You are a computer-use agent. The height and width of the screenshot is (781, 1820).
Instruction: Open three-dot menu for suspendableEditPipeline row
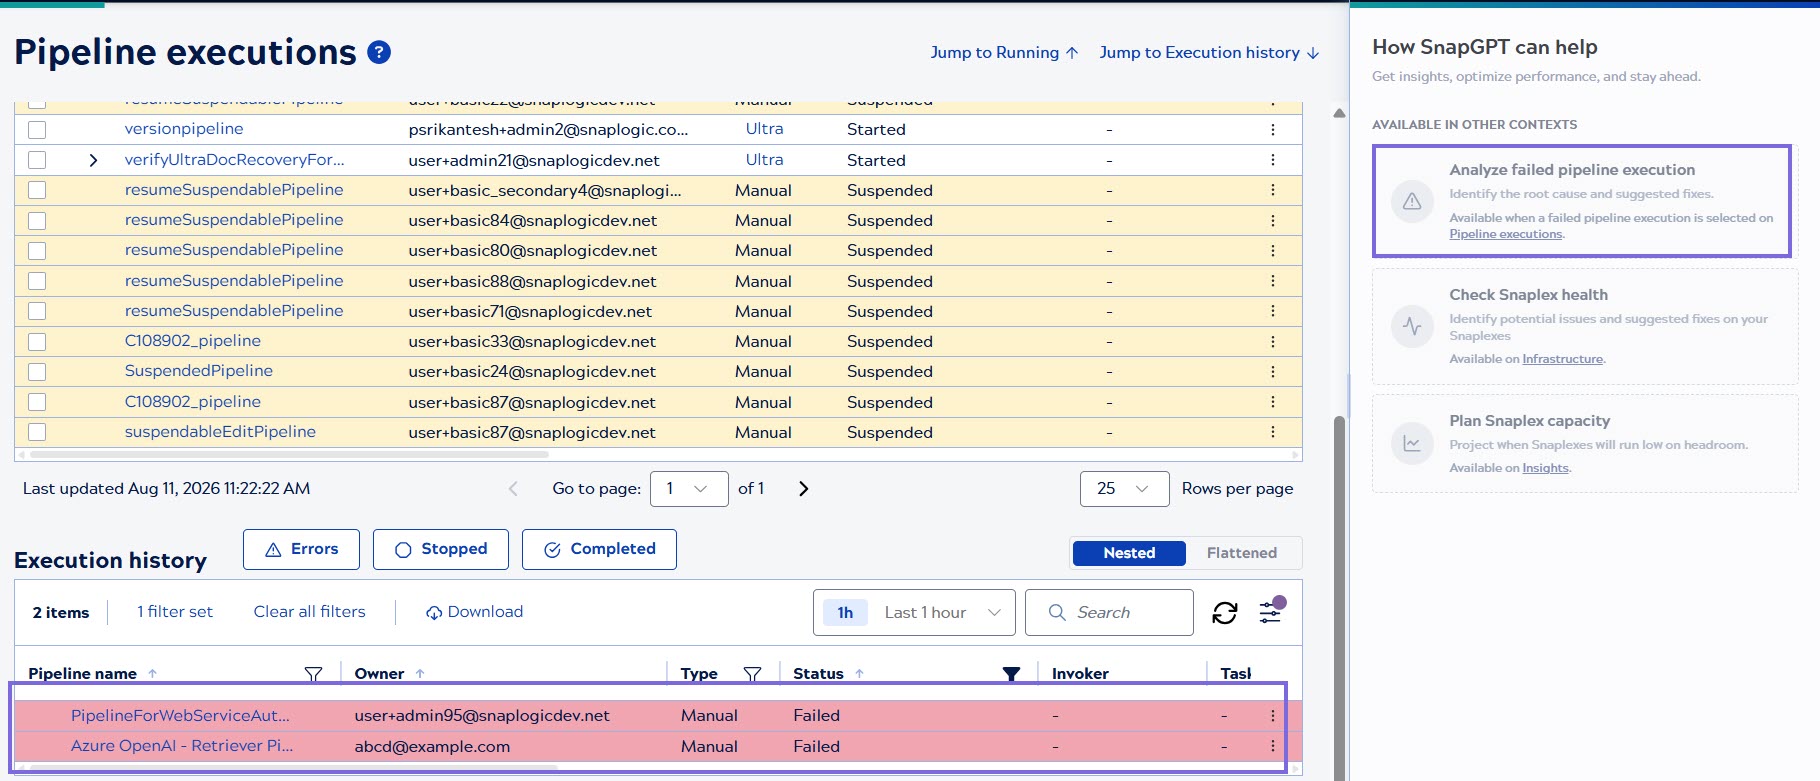tap(1272, 432)
